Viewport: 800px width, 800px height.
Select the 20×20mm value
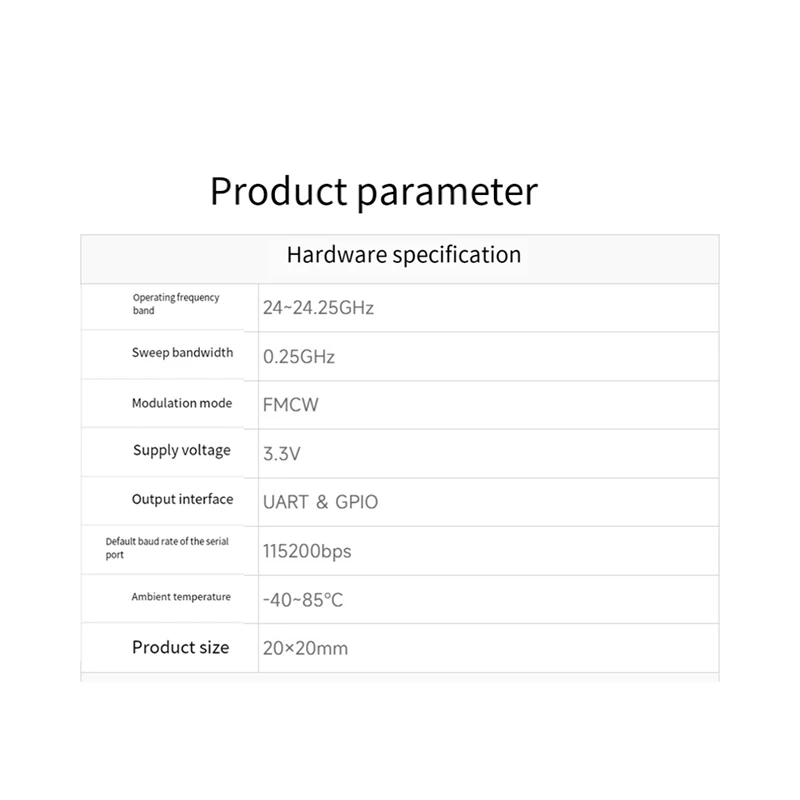(x=305, y=648)
